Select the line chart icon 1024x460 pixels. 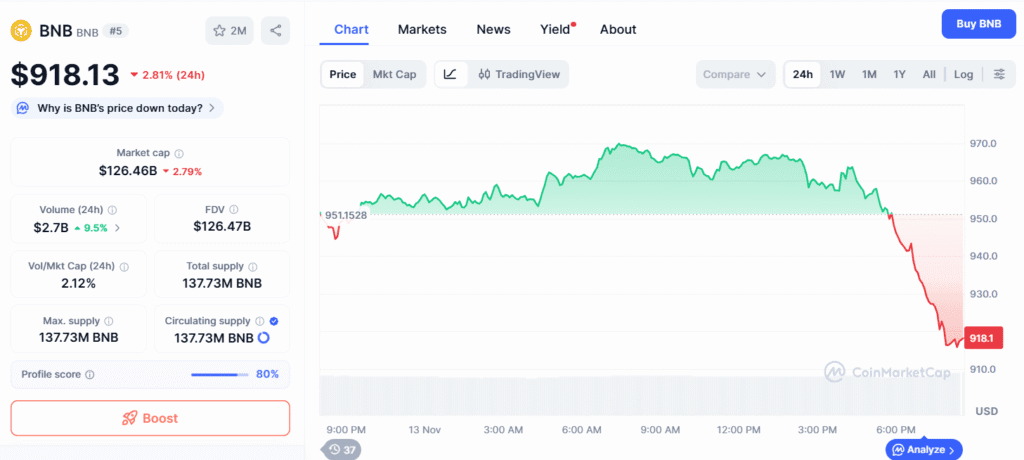click(450, 74)
